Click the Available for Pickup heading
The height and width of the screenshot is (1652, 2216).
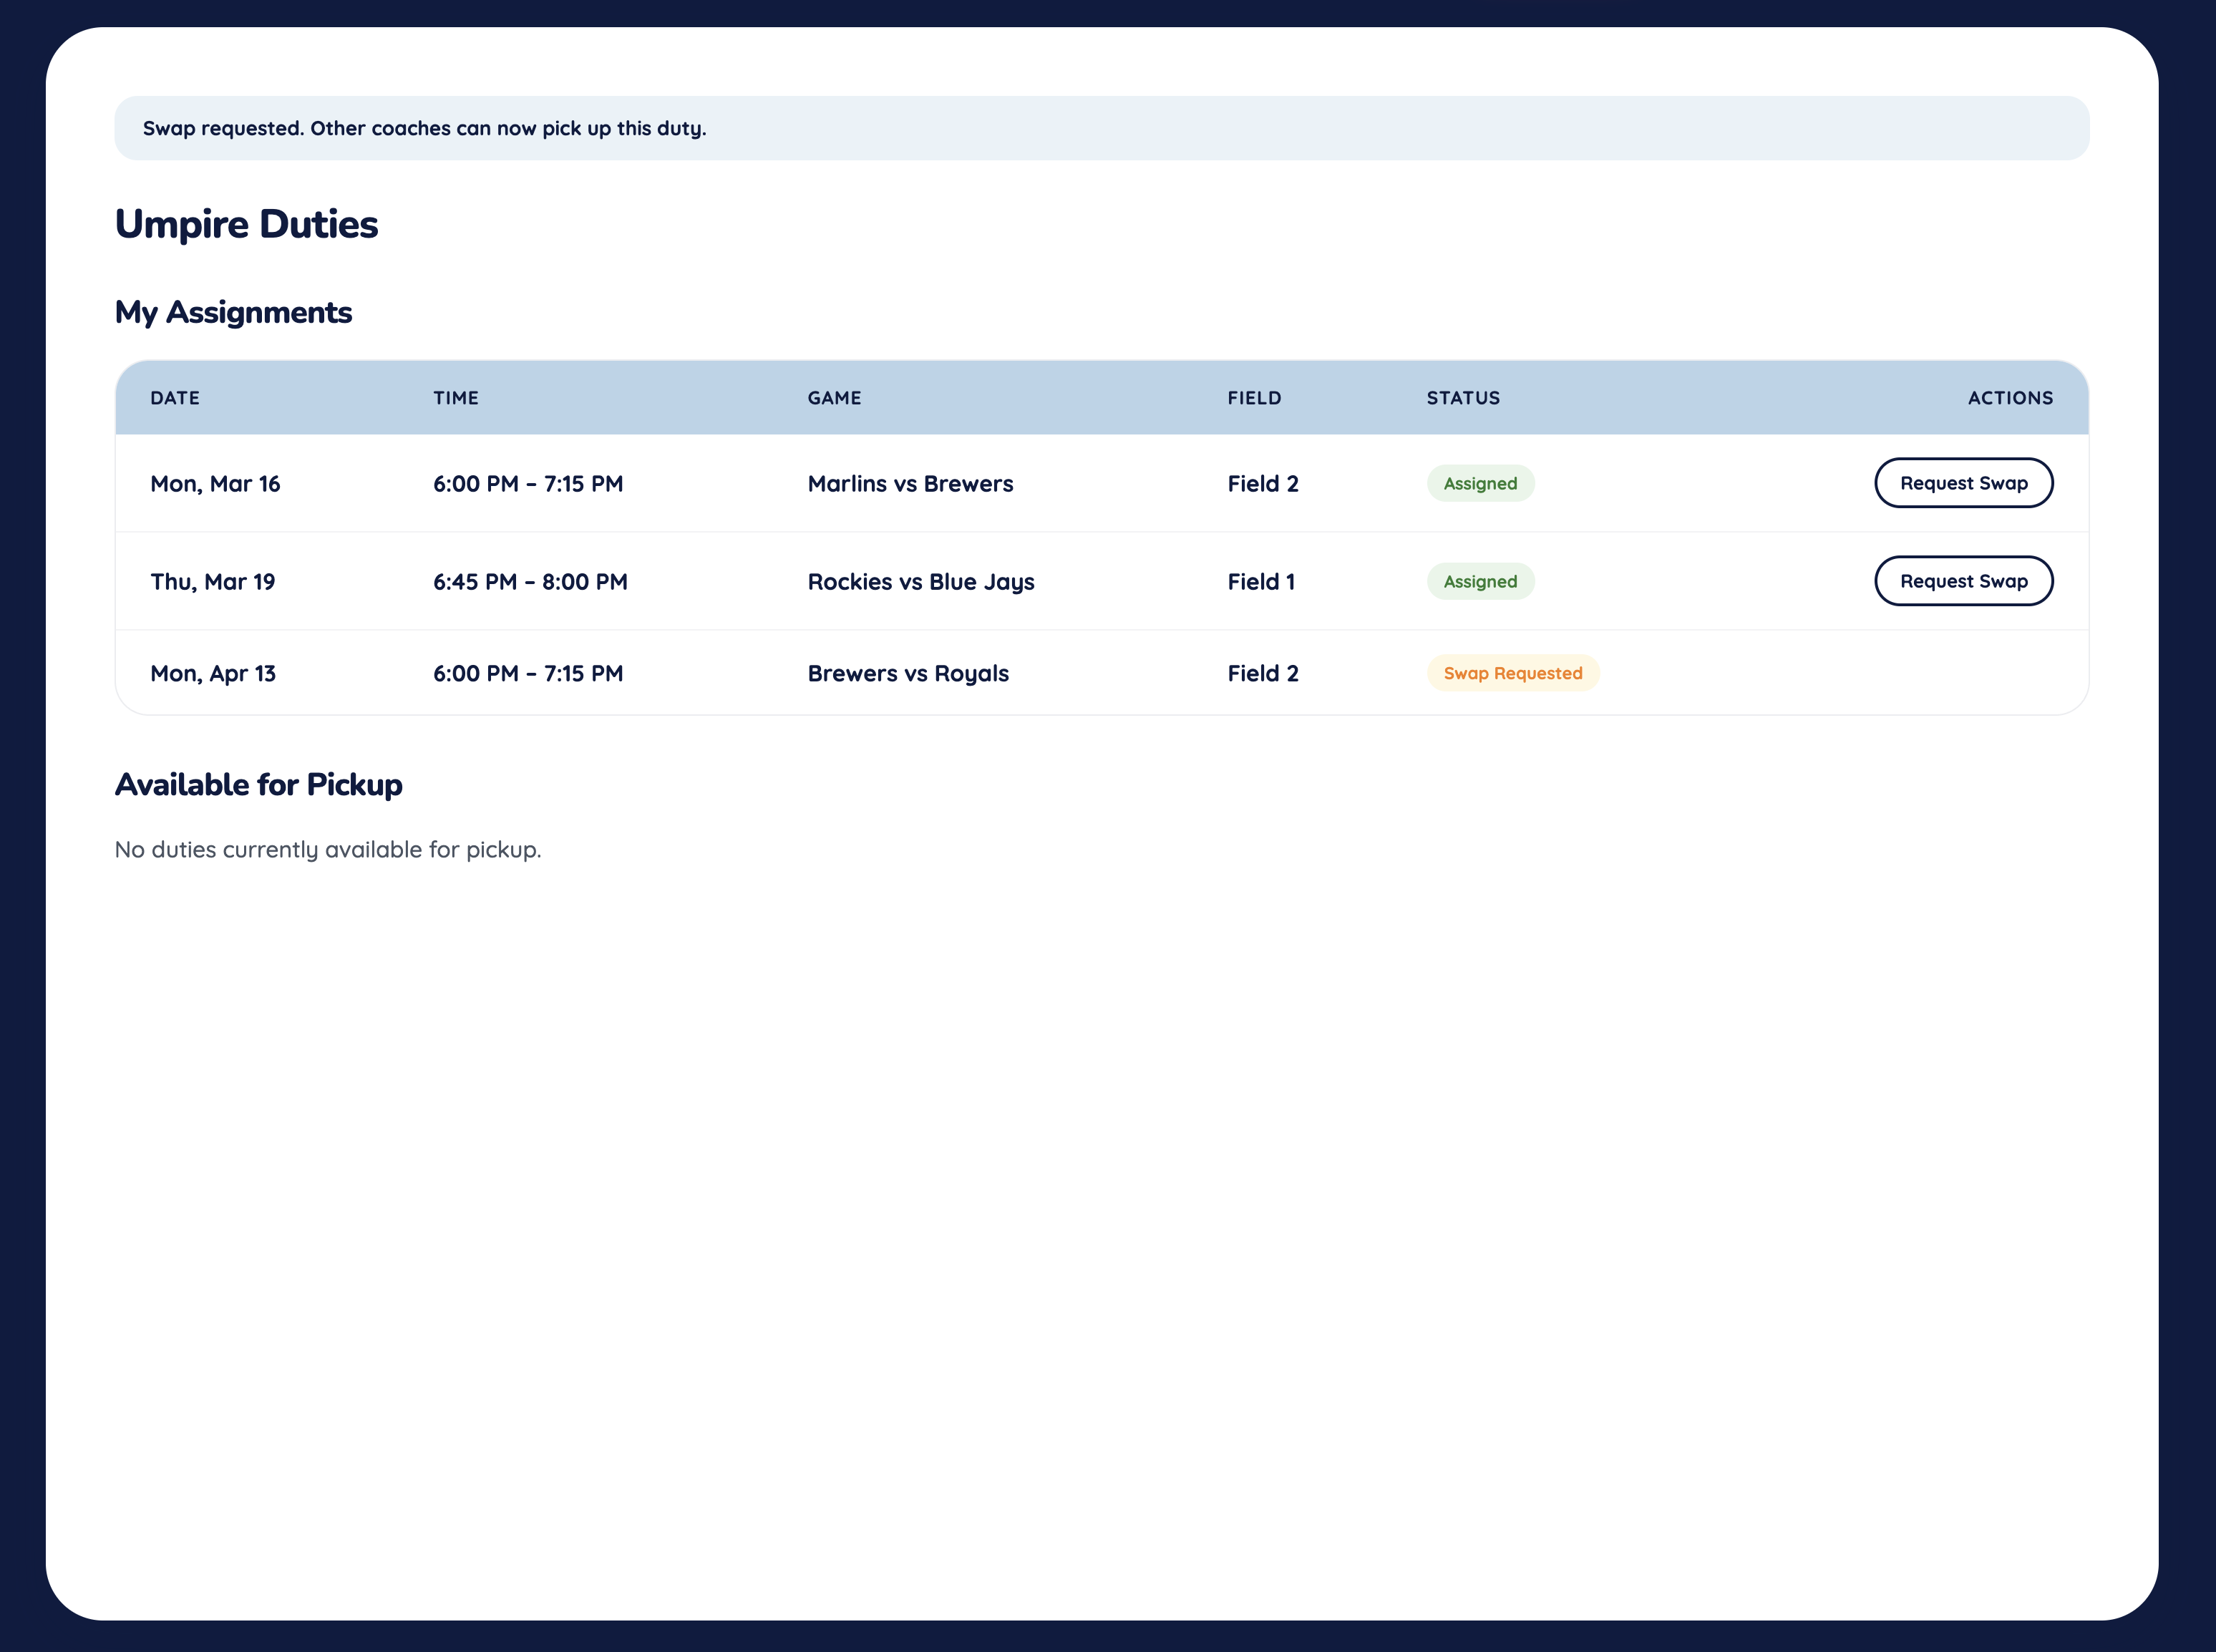click(258, 784)
